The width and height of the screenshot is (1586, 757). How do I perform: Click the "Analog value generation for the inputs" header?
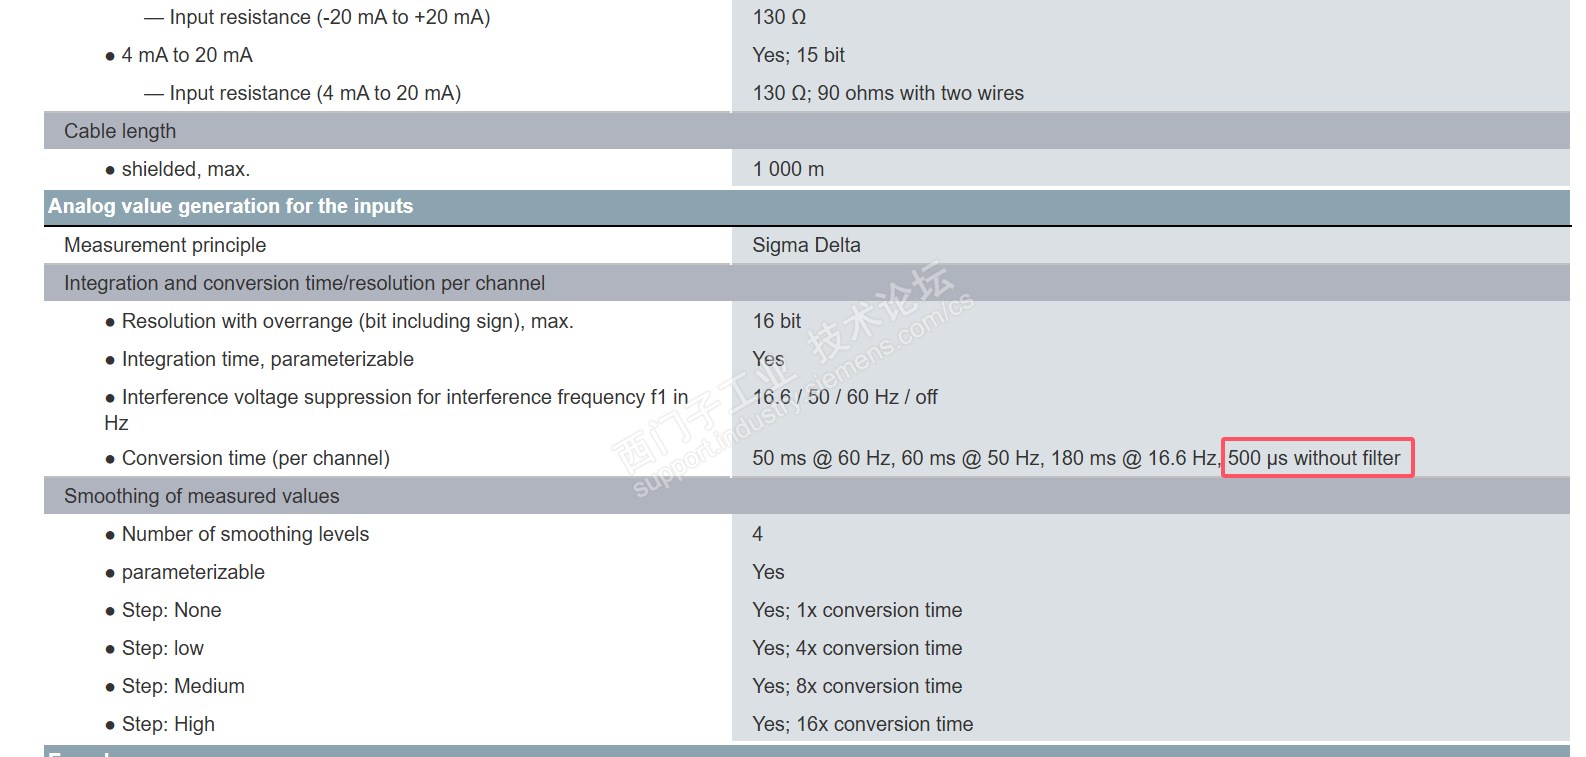pyautogui.click(x=231, y=207)
